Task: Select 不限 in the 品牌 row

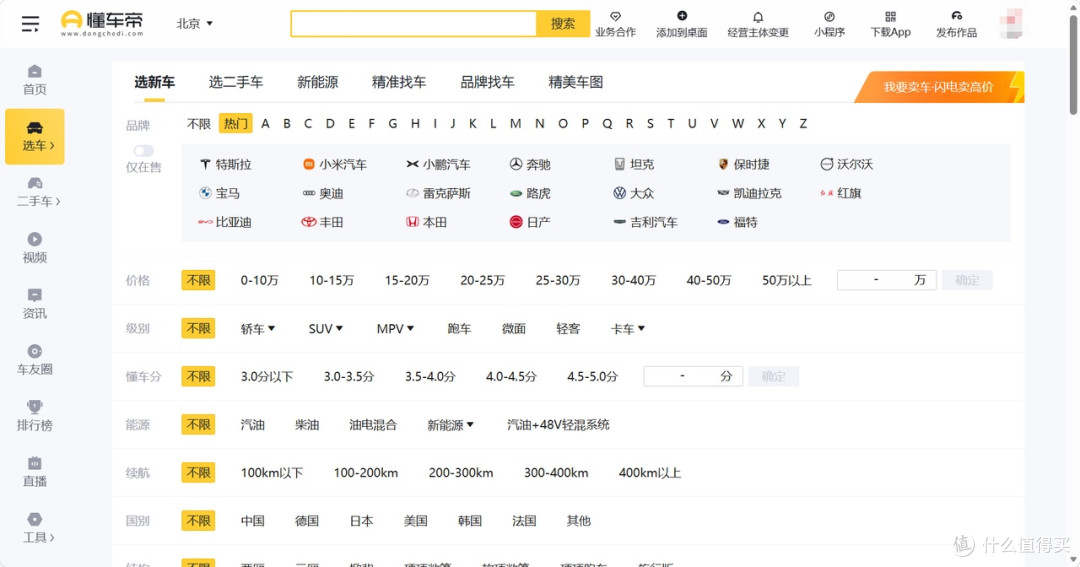Action: coord(198,123)
